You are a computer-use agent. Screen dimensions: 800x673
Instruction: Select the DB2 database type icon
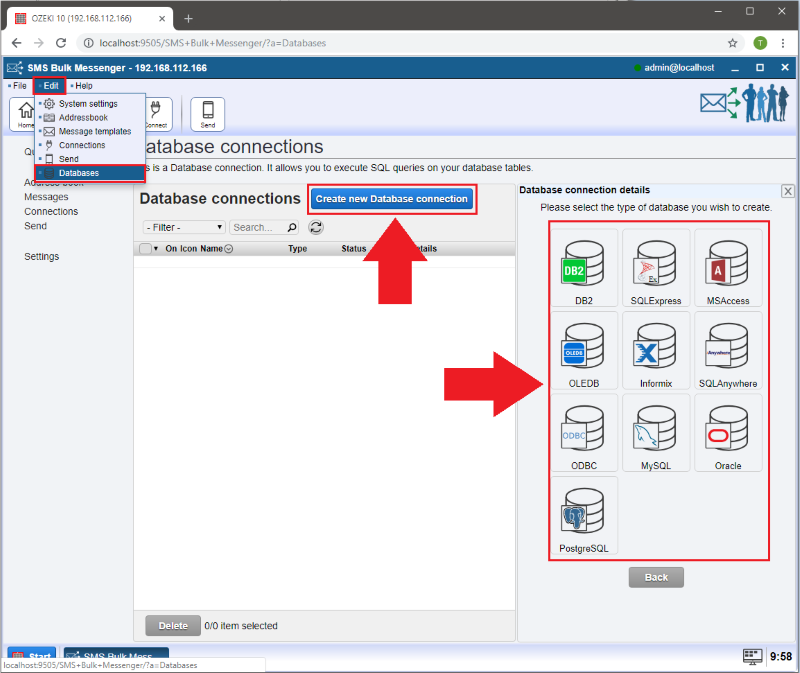pos(584,267)
